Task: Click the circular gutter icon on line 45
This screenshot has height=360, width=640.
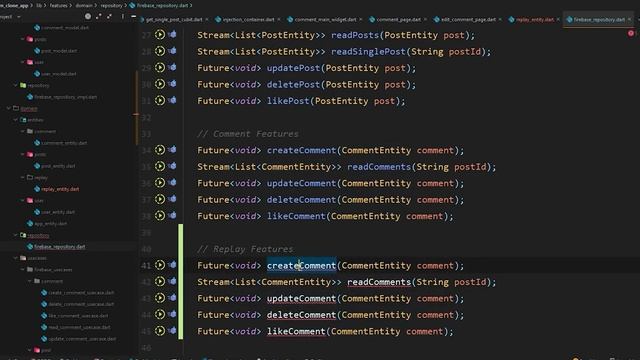Action: click(160, 331)
